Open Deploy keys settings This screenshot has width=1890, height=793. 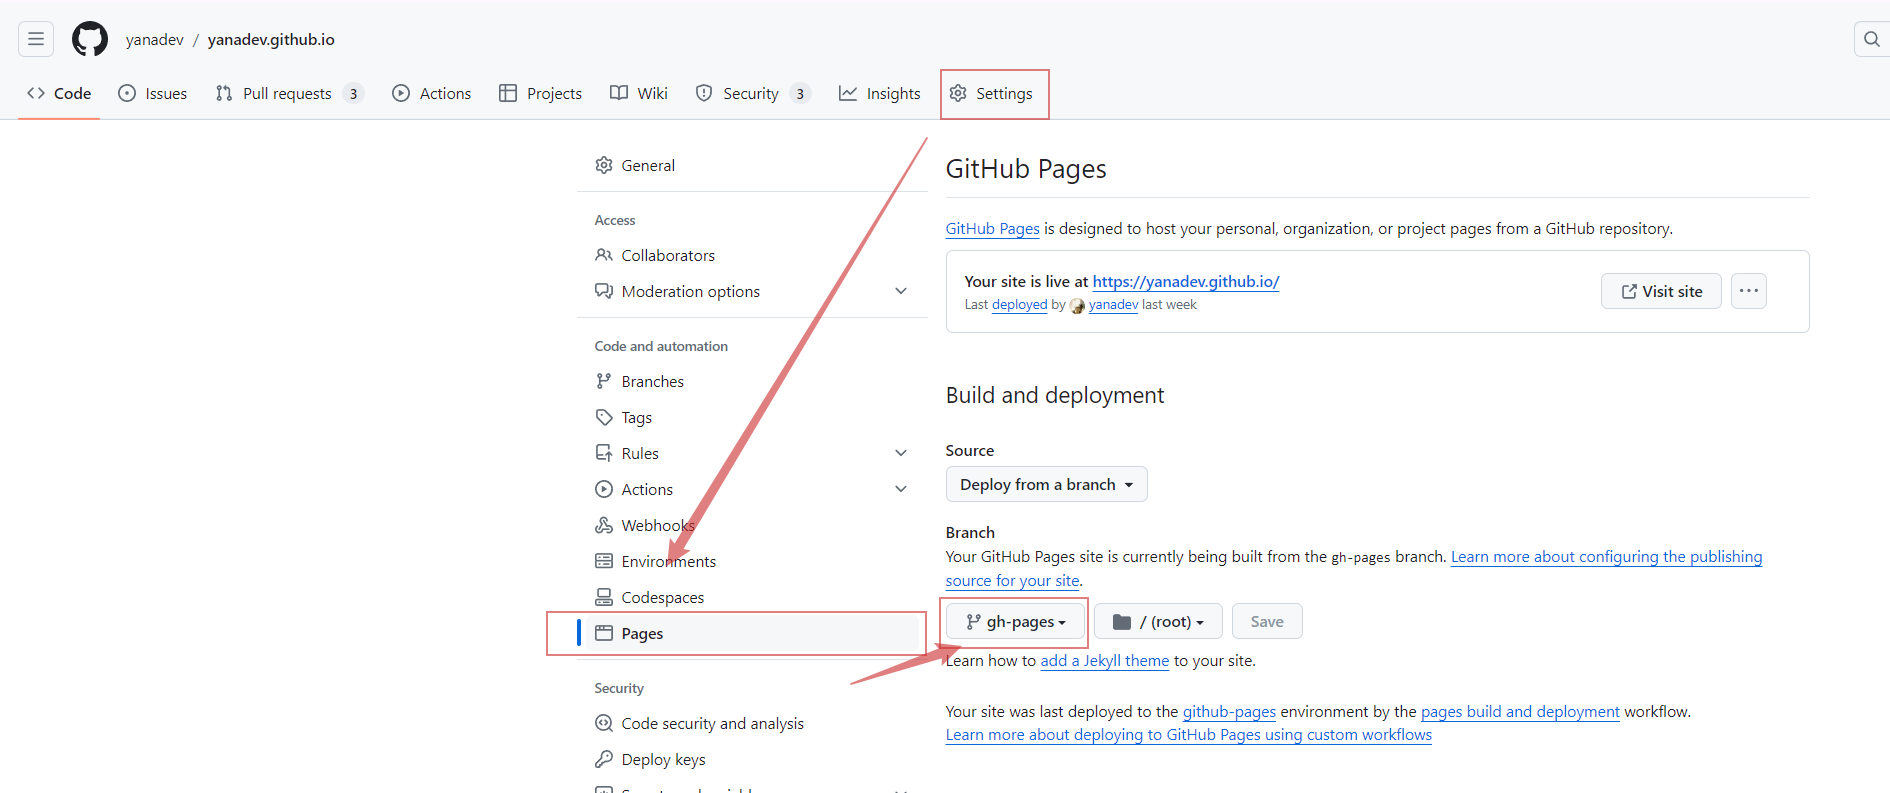[663, 759]
